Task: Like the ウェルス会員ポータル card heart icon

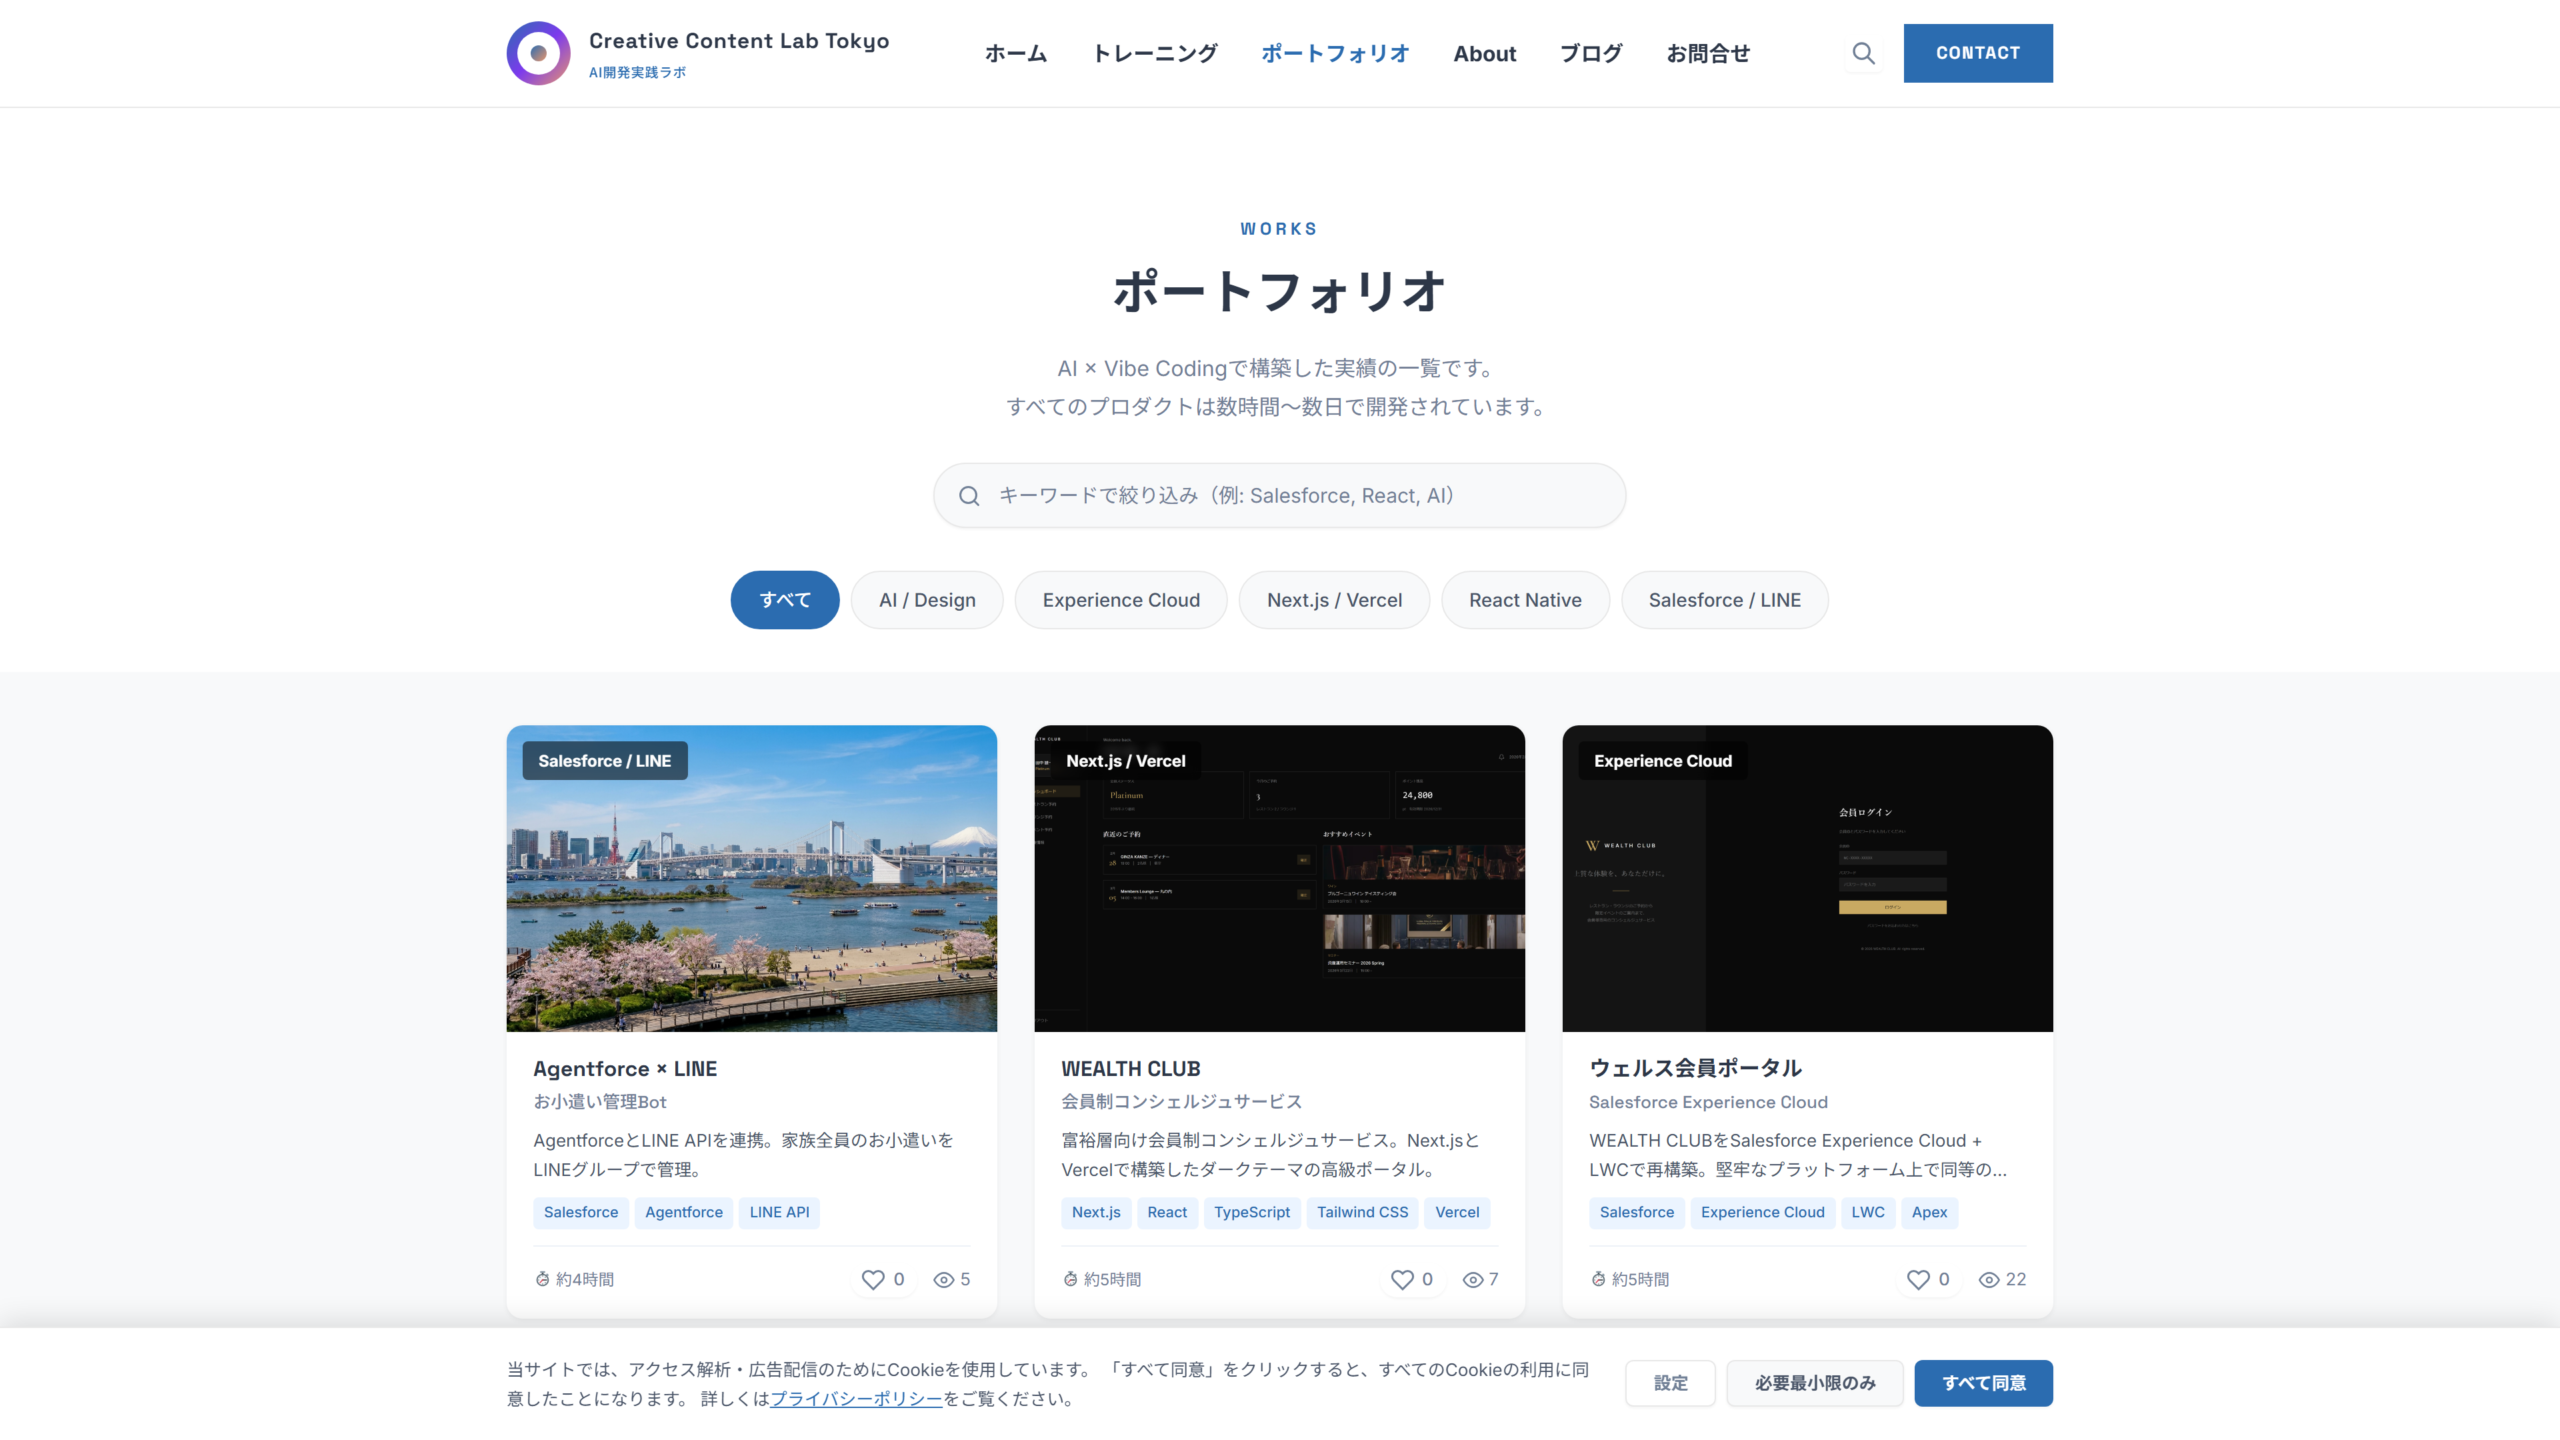Action: click(1918, 1279)
